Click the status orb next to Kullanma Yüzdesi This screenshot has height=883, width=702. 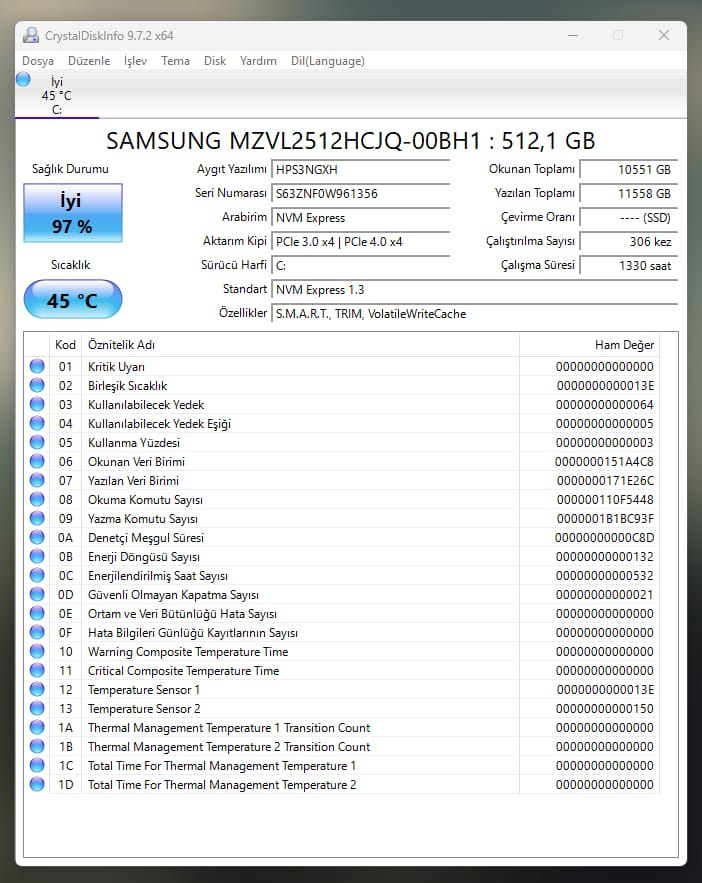[37, 443]
